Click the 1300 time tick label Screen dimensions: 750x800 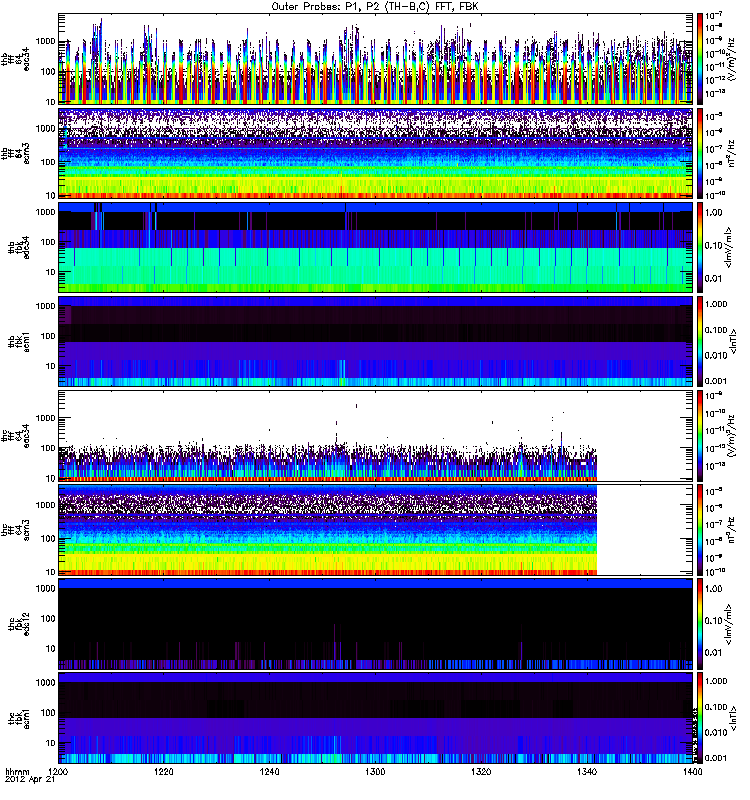click(376, 774)
